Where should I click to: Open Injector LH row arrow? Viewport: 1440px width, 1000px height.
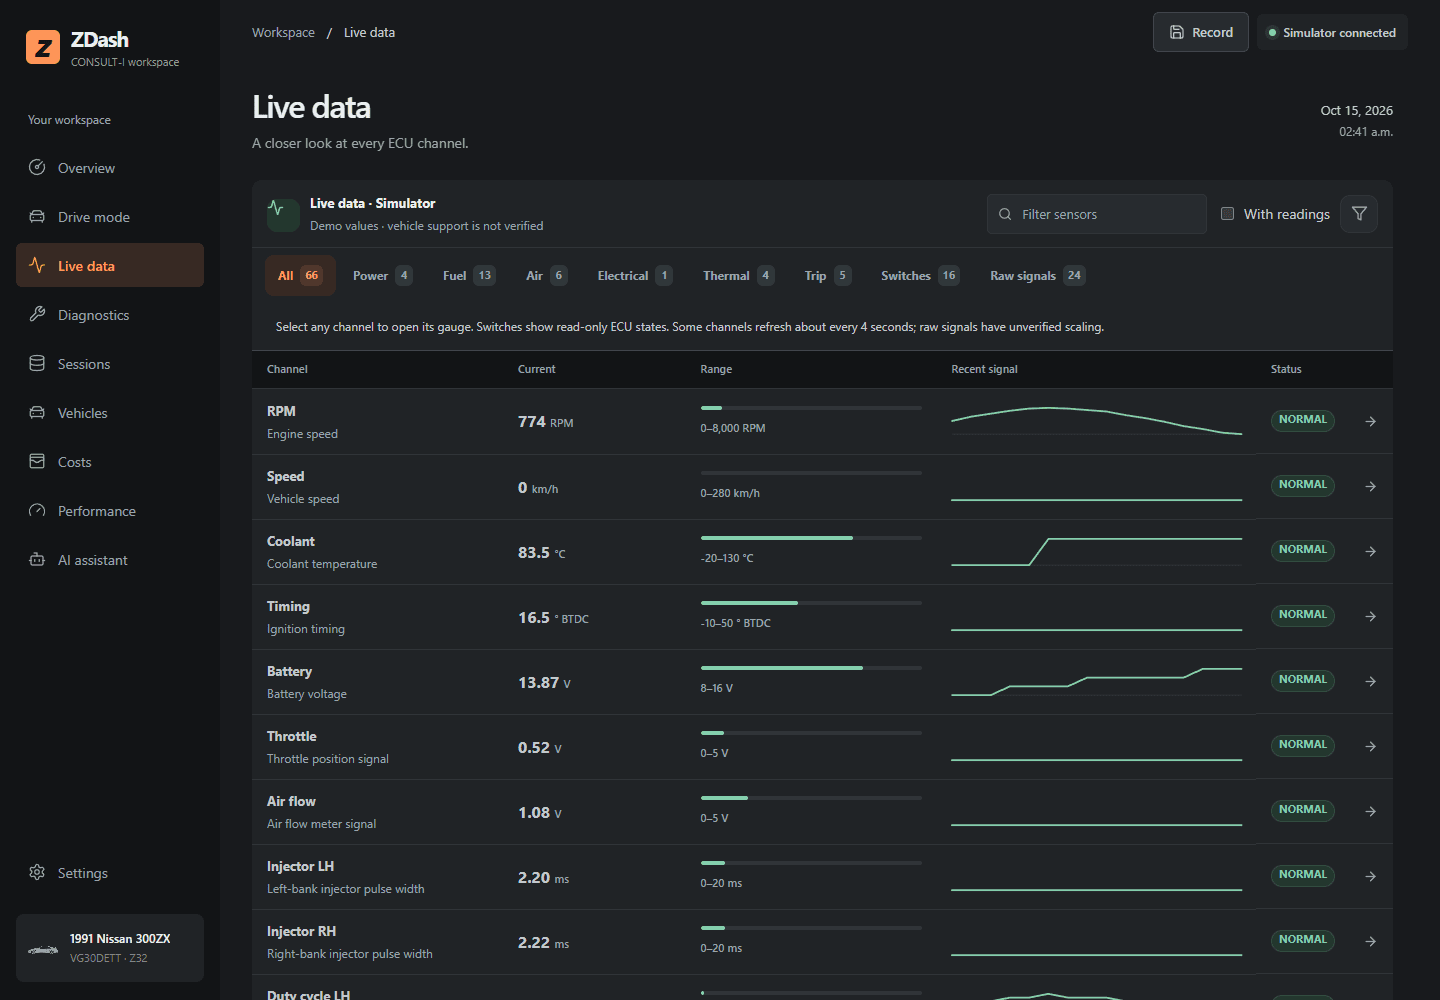pyautogui.click(x=1371, y=876)
